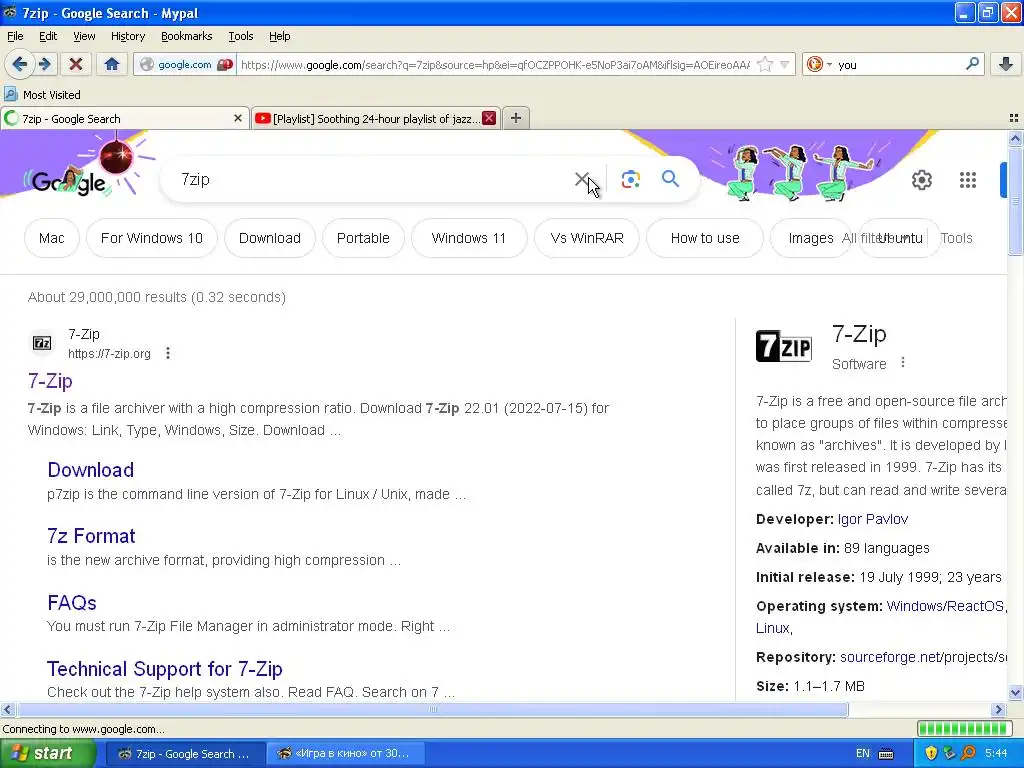This screenshot has width=1024, height=768.
Task: Open more options for 7-zip.org result
Action: (168, 353)
